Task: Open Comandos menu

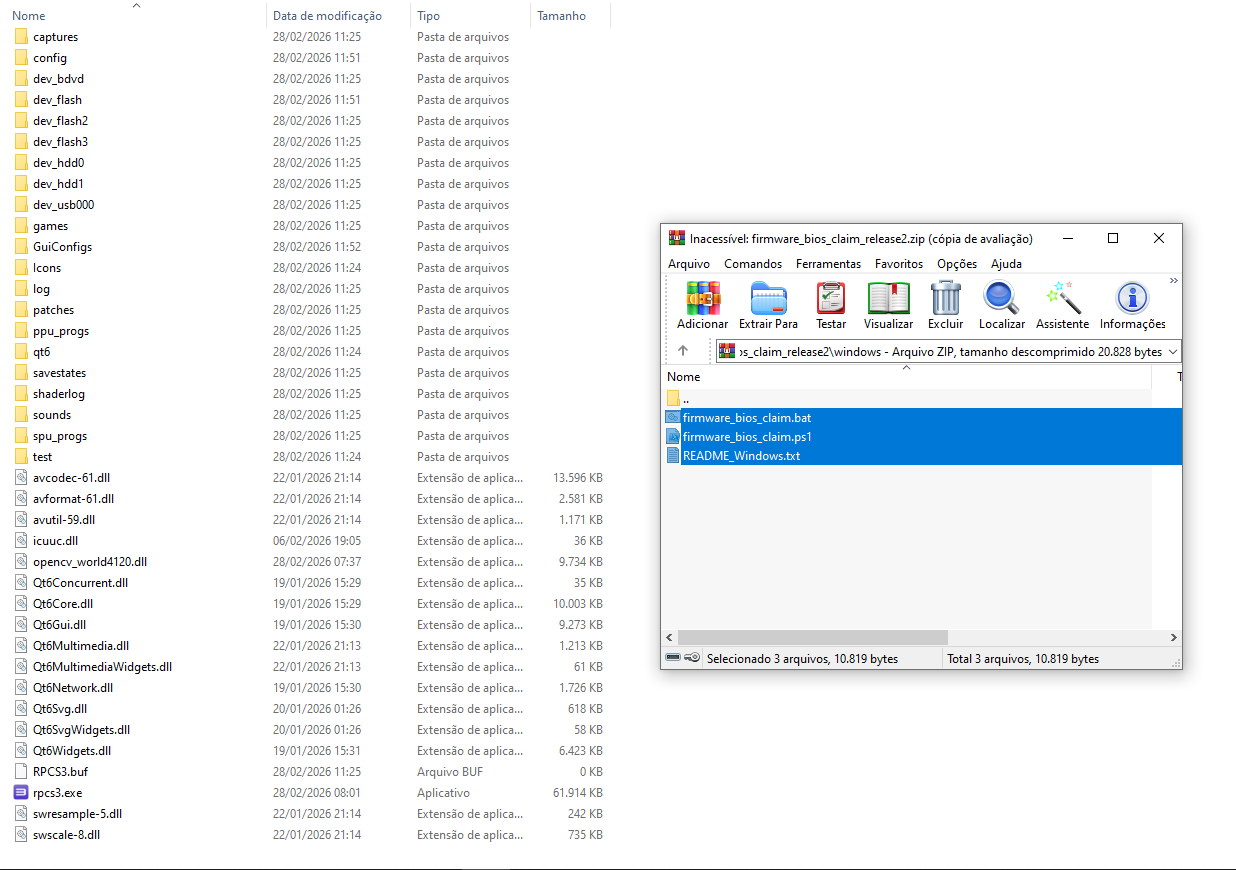Action: coord(753,264)
